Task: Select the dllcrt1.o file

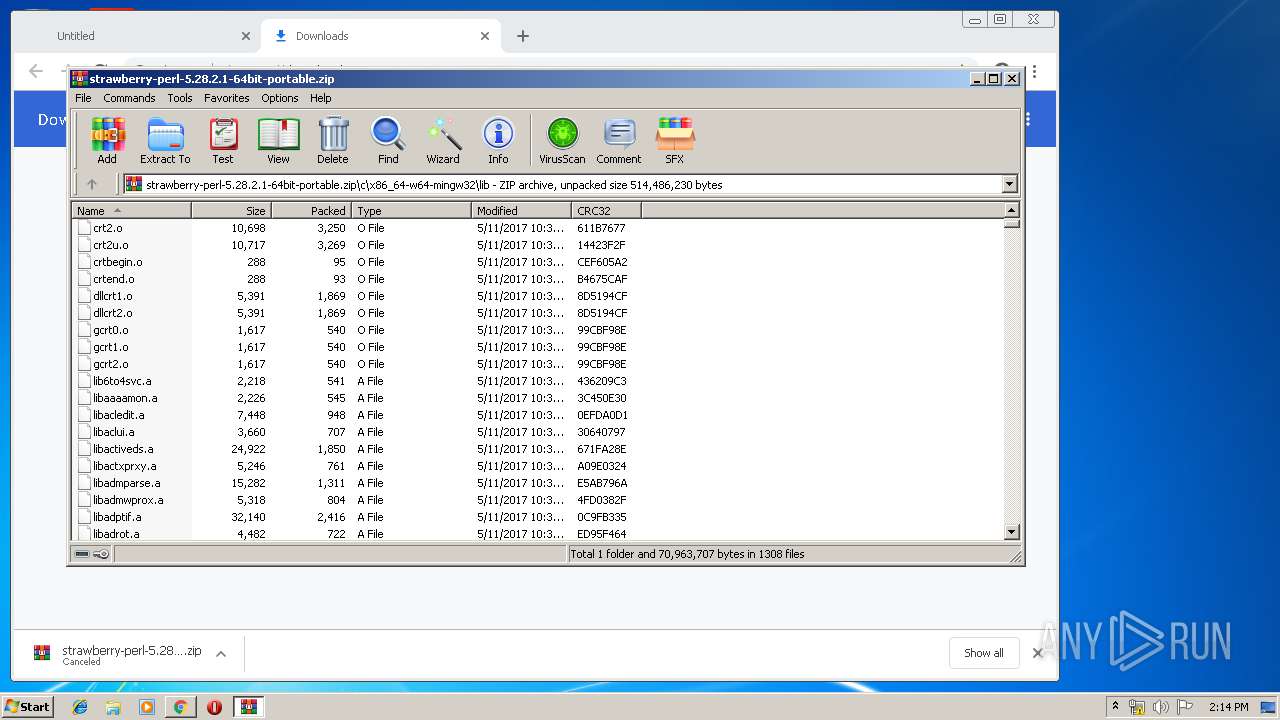Action: coord(112,296)
